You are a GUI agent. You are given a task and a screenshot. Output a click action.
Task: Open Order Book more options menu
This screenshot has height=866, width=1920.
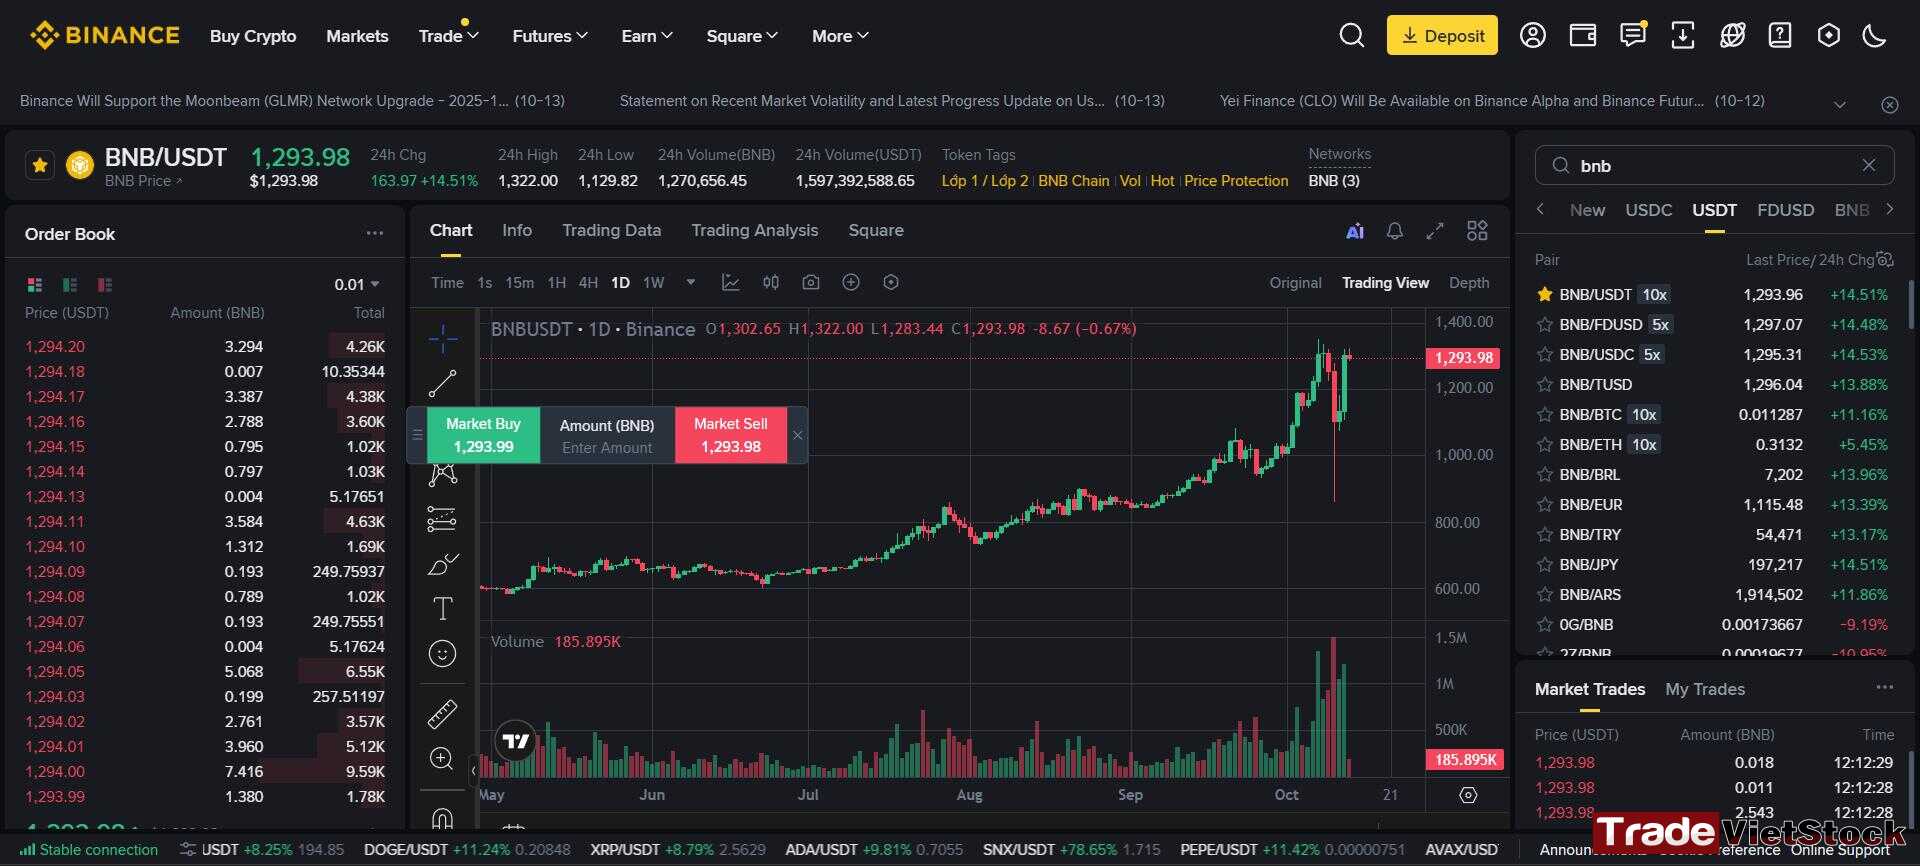[375, 233]
